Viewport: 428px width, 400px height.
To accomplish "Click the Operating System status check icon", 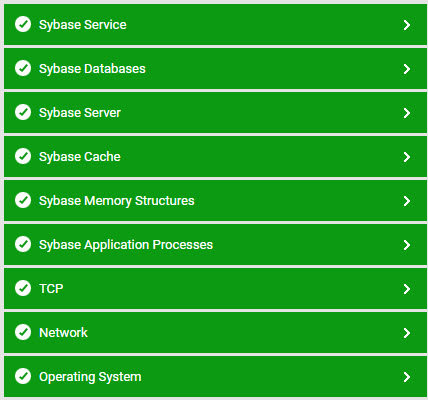I will tap(23, 376).
